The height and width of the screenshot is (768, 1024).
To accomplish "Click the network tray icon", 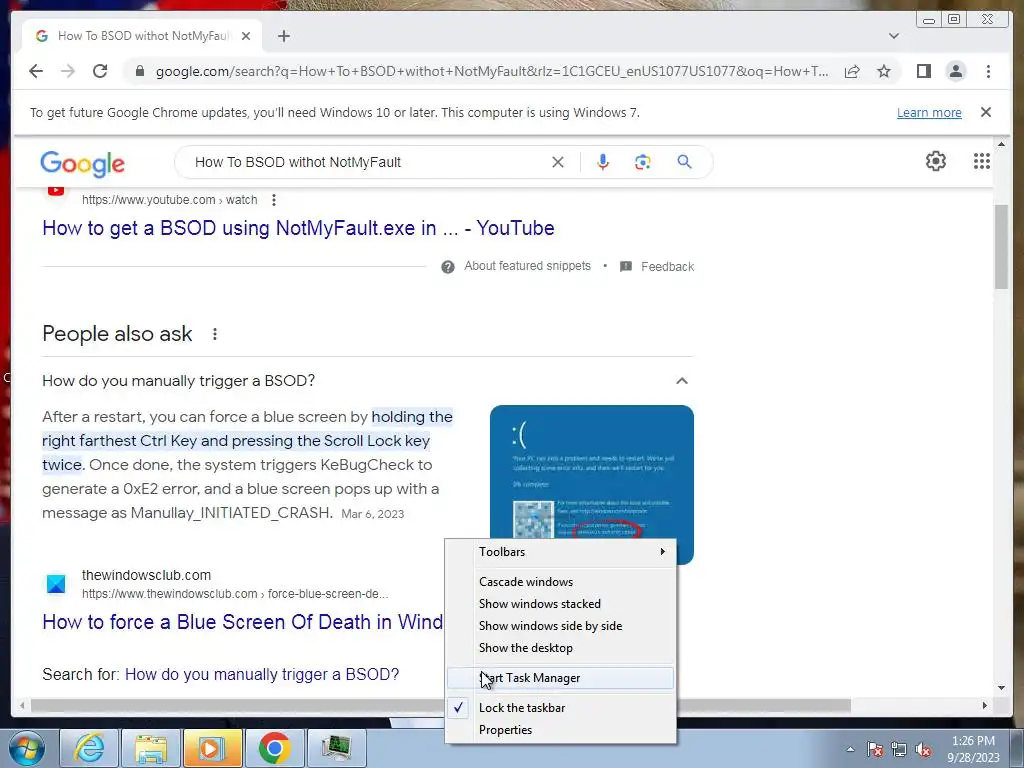I will (x=899, y=749).
